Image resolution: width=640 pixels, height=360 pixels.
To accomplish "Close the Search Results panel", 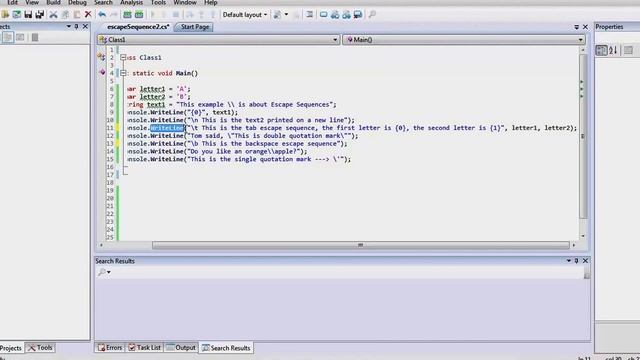I will tap(585, 260).
